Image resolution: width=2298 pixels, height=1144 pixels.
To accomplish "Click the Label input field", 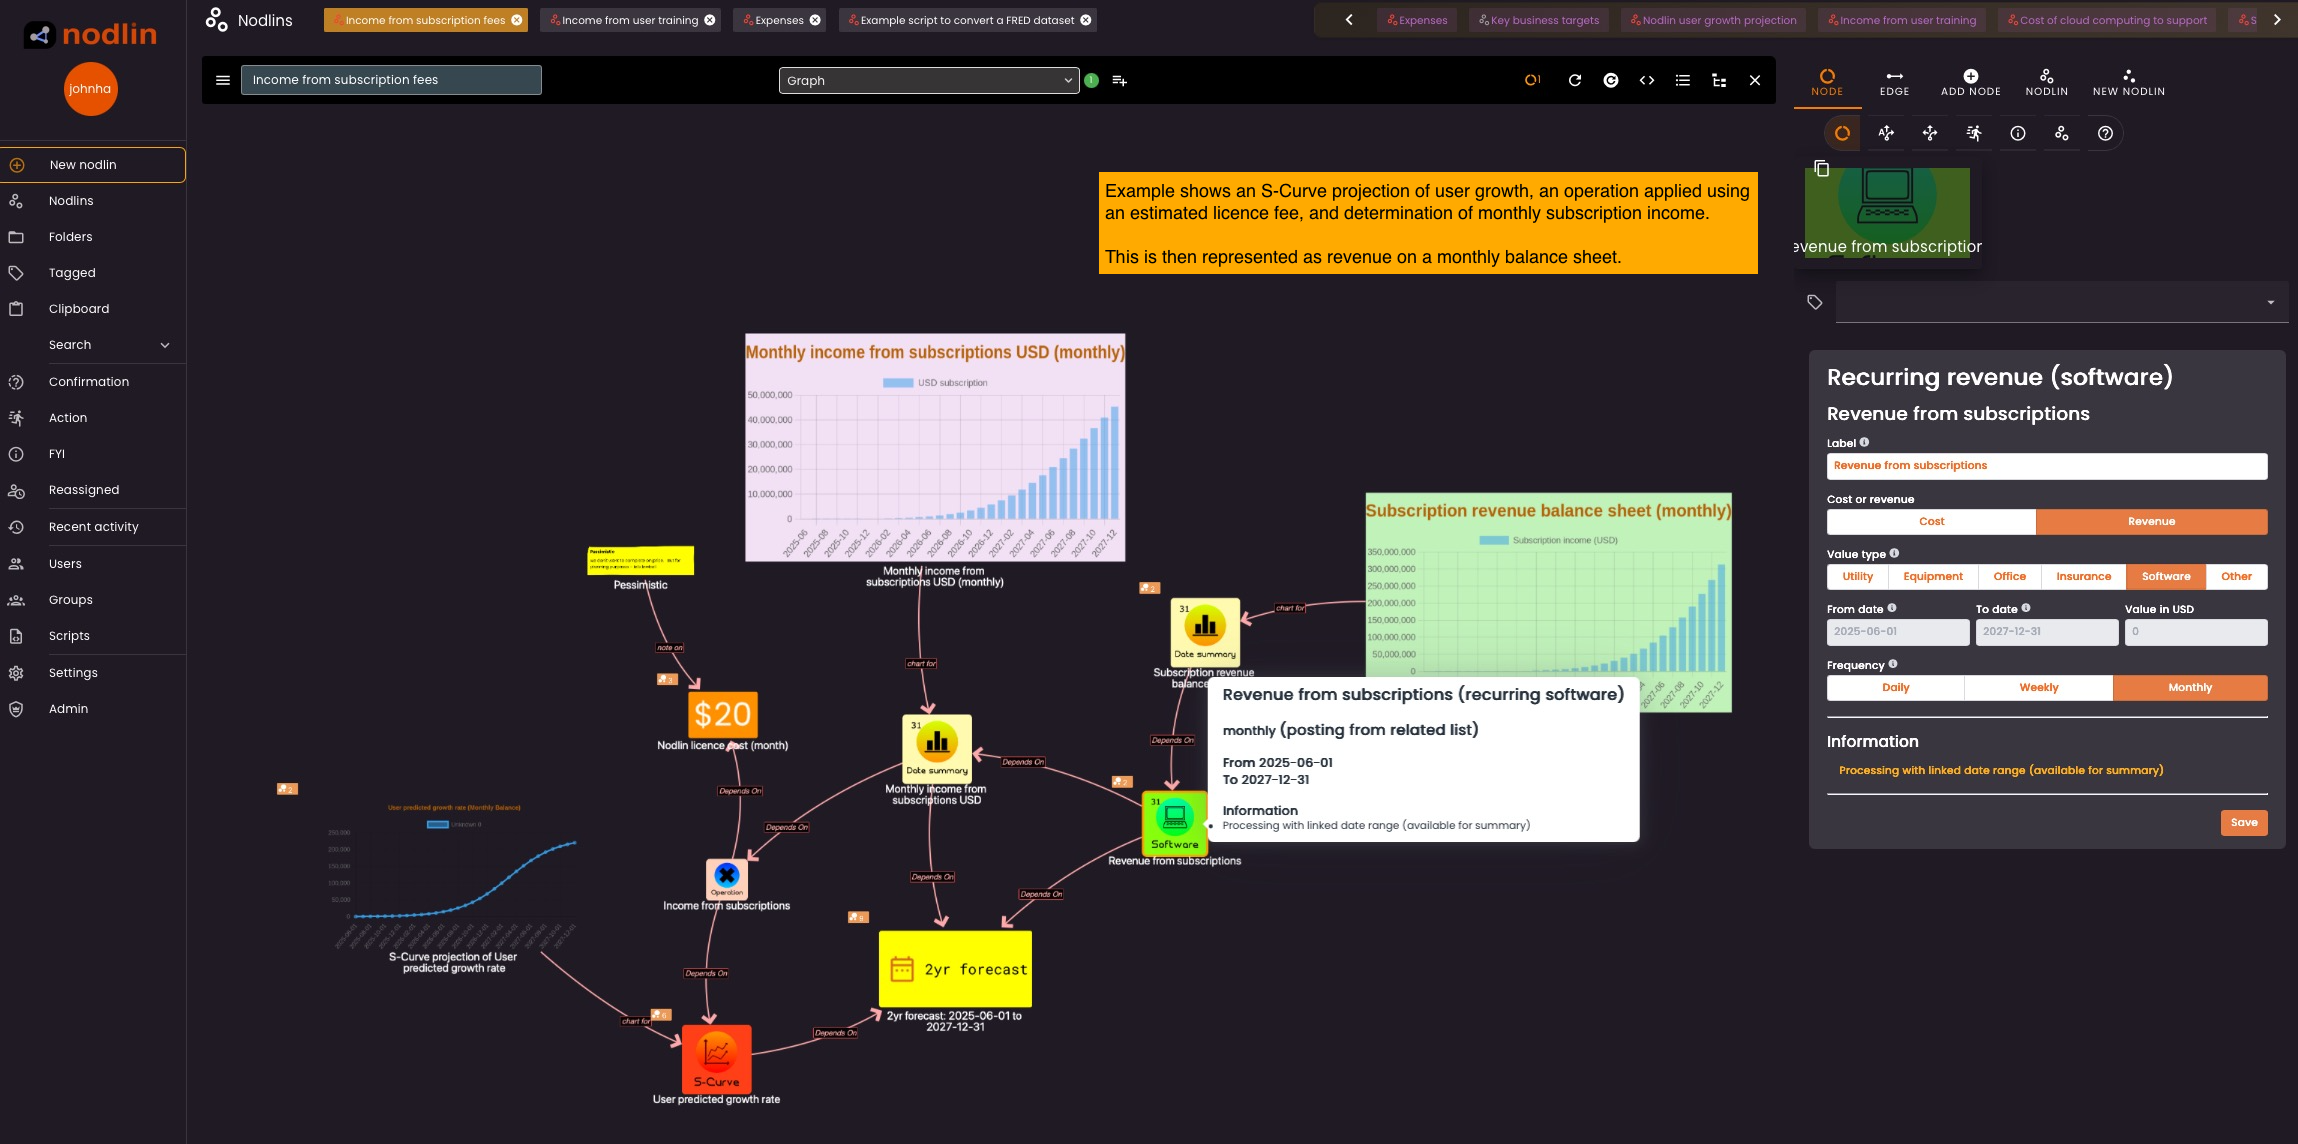I will click(2046, 466).
